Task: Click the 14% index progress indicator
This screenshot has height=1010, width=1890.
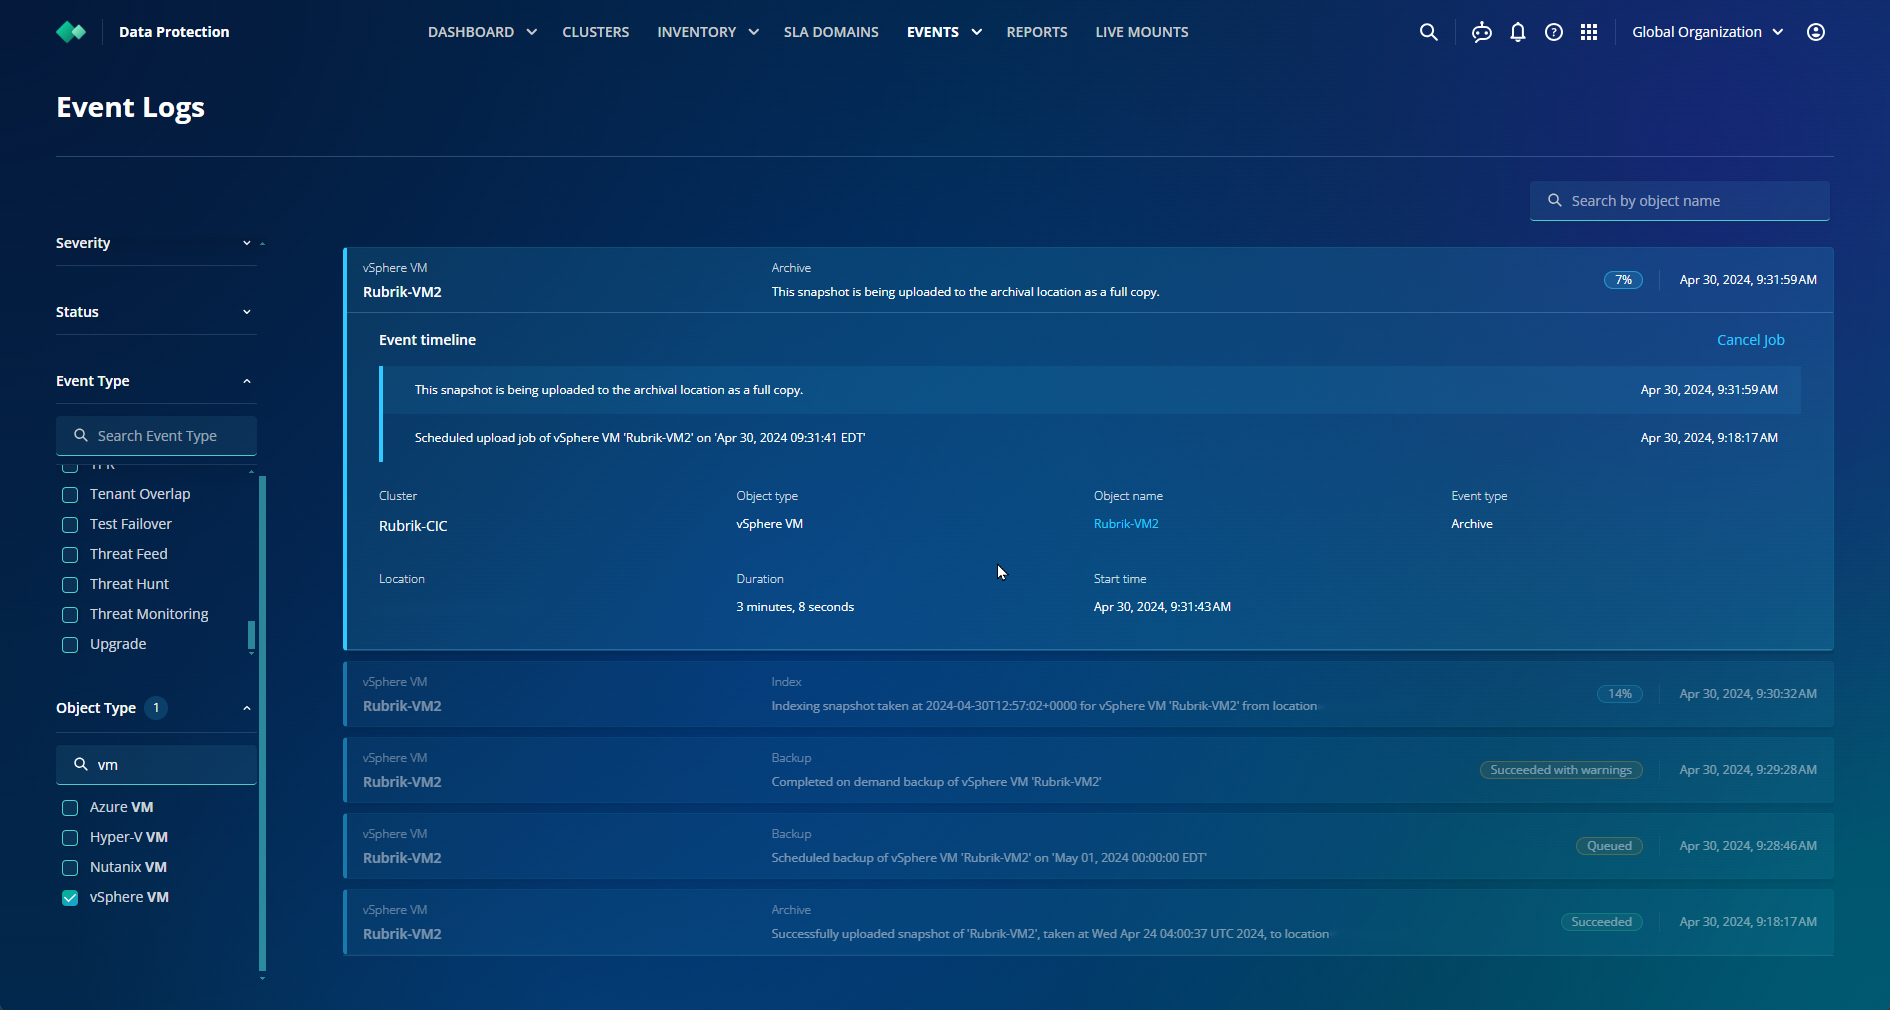Action: click(1620, 694)
